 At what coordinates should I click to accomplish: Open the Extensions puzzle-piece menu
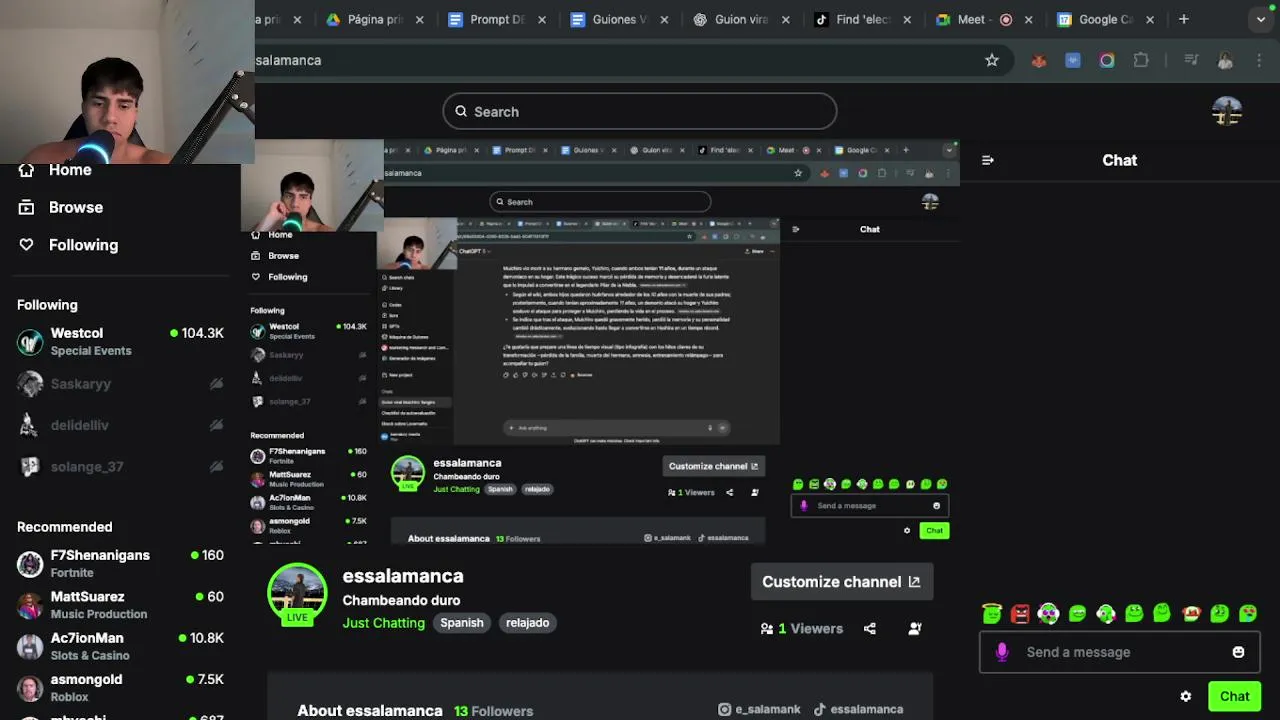pos(1141,60)
